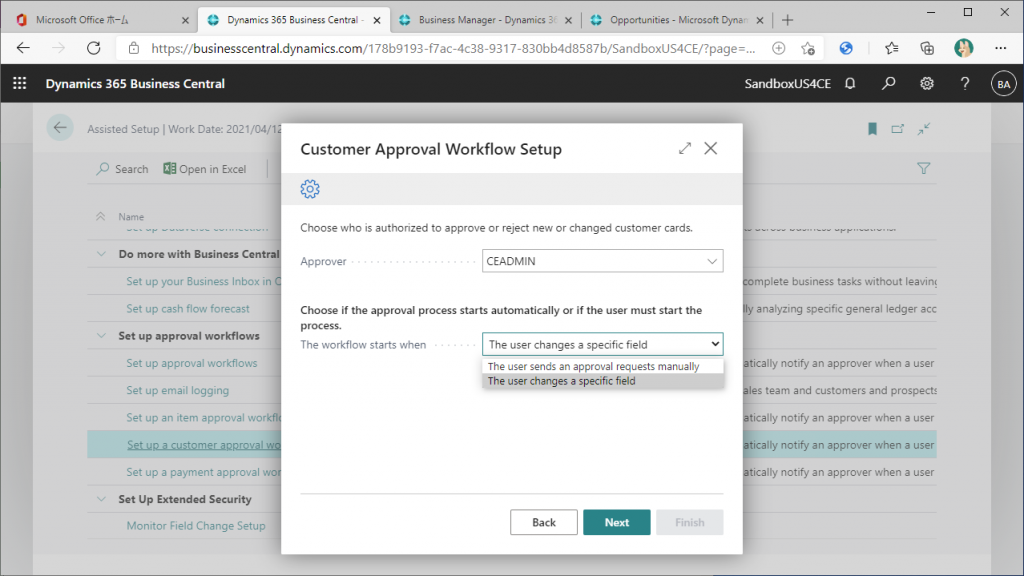1024x576 pixels.
Task: Open the help question mark icon
Action: coord(965,84)
